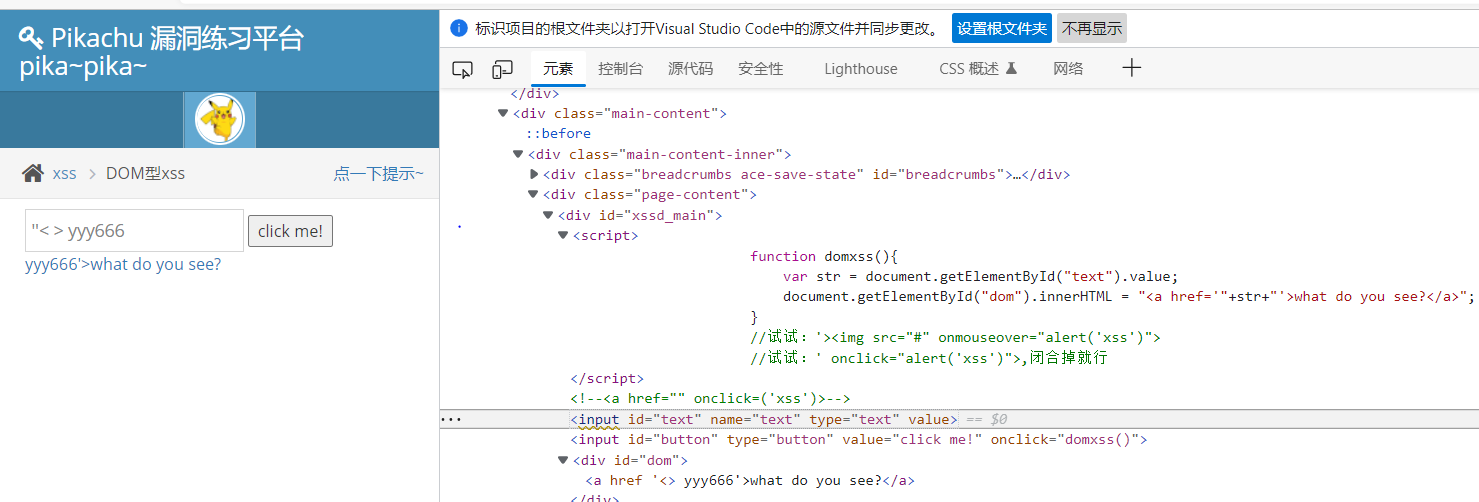Click the 不再显示 button
1479x502 pixels.
(1092, 28)
